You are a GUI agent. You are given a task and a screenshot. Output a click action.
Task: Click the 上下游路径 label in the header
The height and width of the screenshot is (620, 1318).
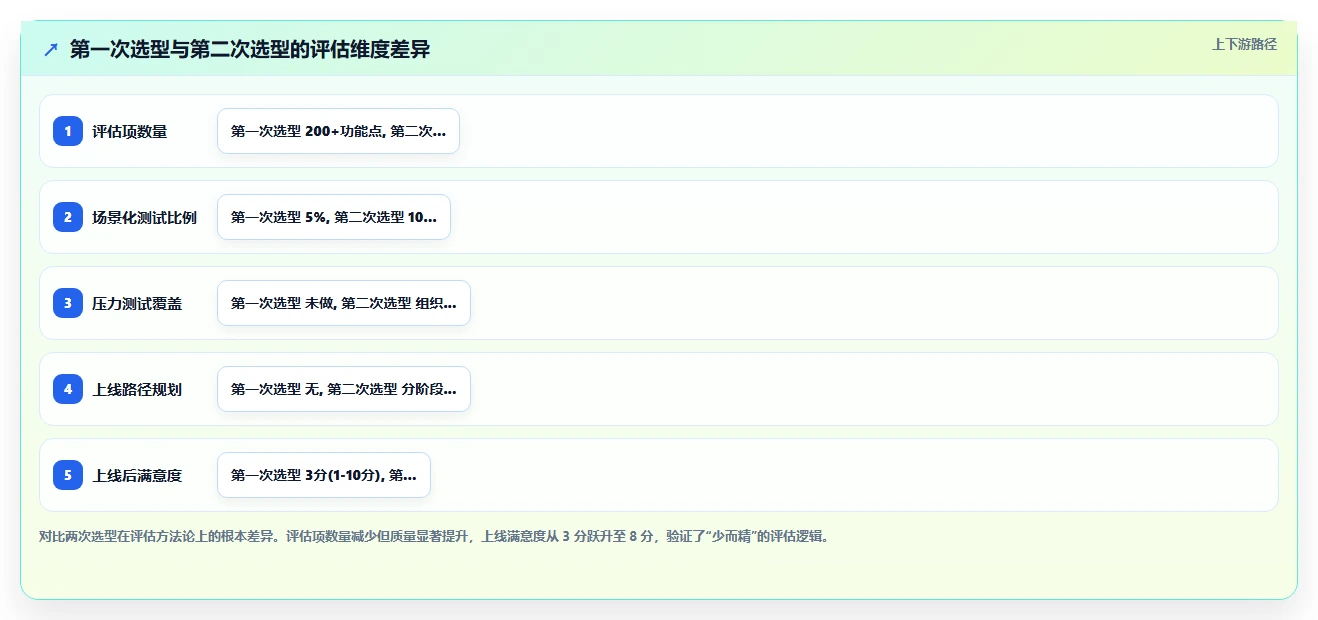(x=1244, y=44)
